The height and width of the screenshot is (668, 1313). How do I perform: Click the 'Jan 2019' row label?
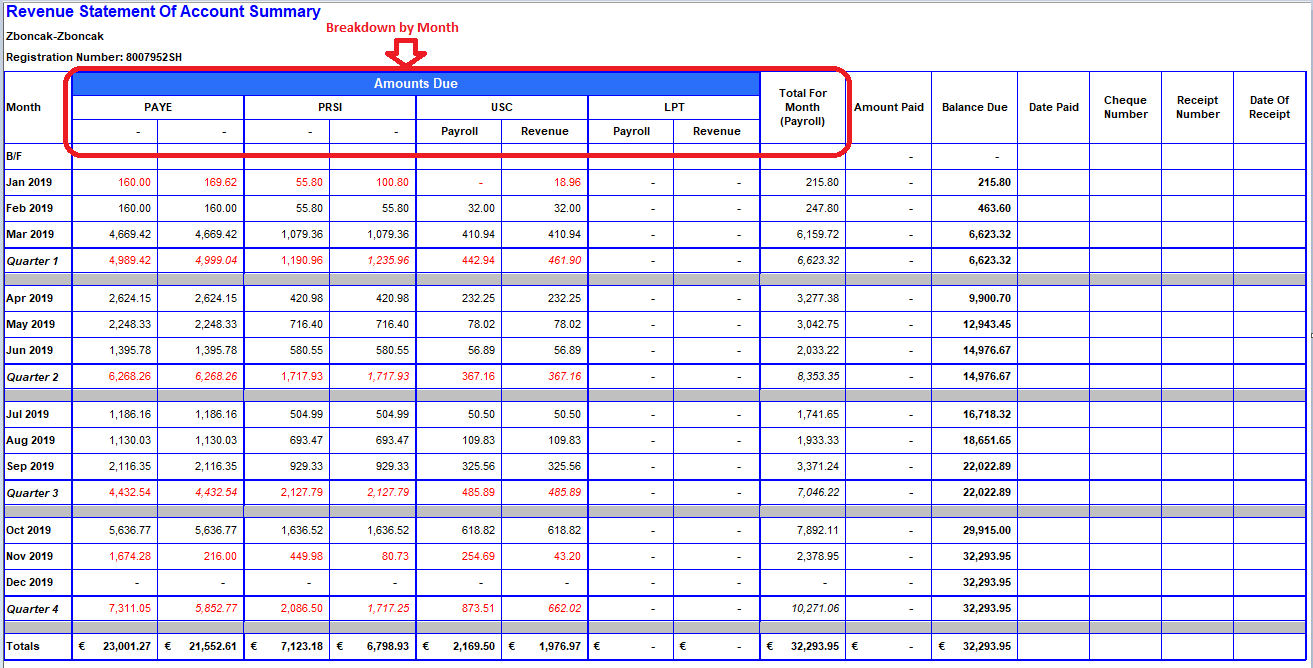tap(29, 183)
